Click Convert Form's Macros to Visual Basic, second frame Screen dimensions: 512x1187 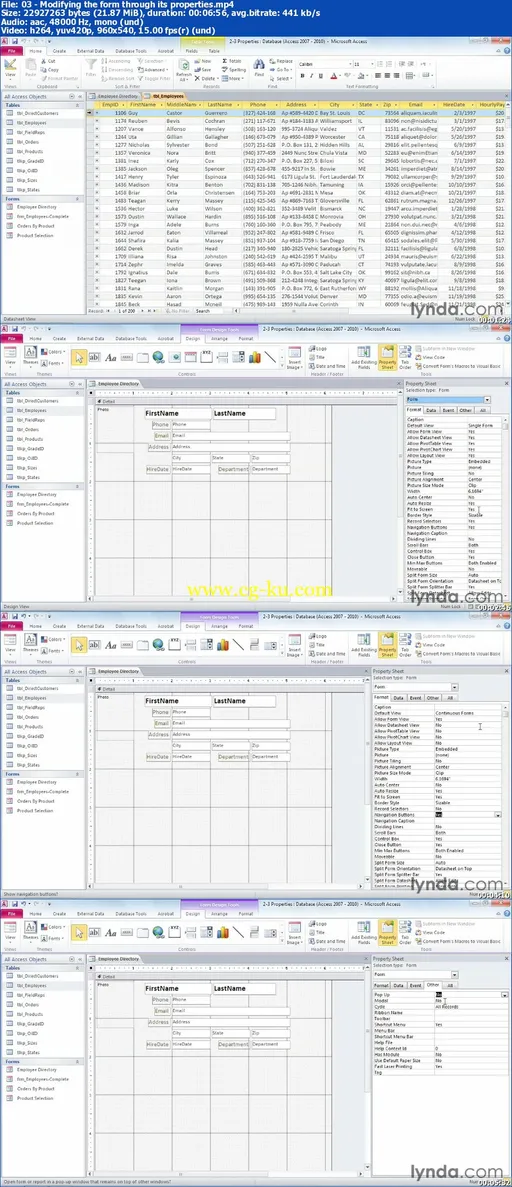457,366
